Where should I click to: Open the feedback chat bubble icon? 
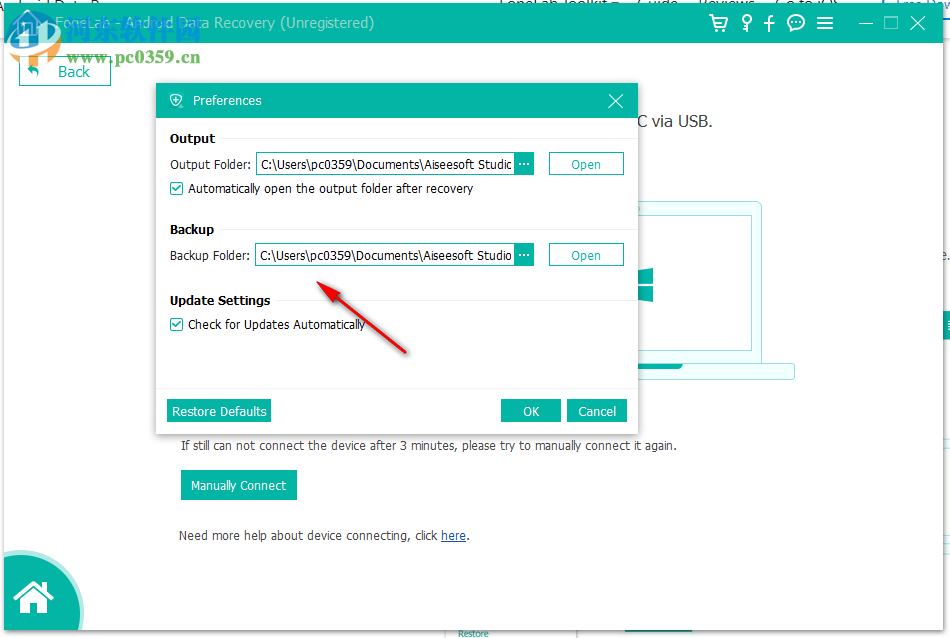tap(795, 22)
